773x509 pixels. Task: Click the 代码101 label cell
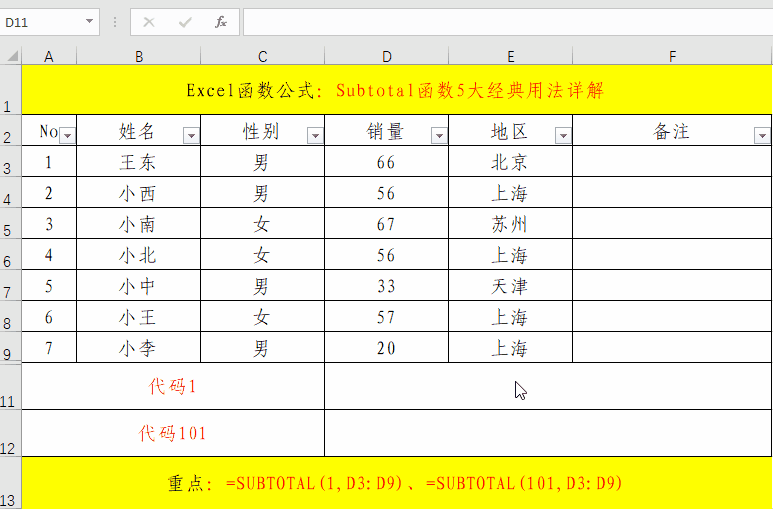click(x=173, y=434)
